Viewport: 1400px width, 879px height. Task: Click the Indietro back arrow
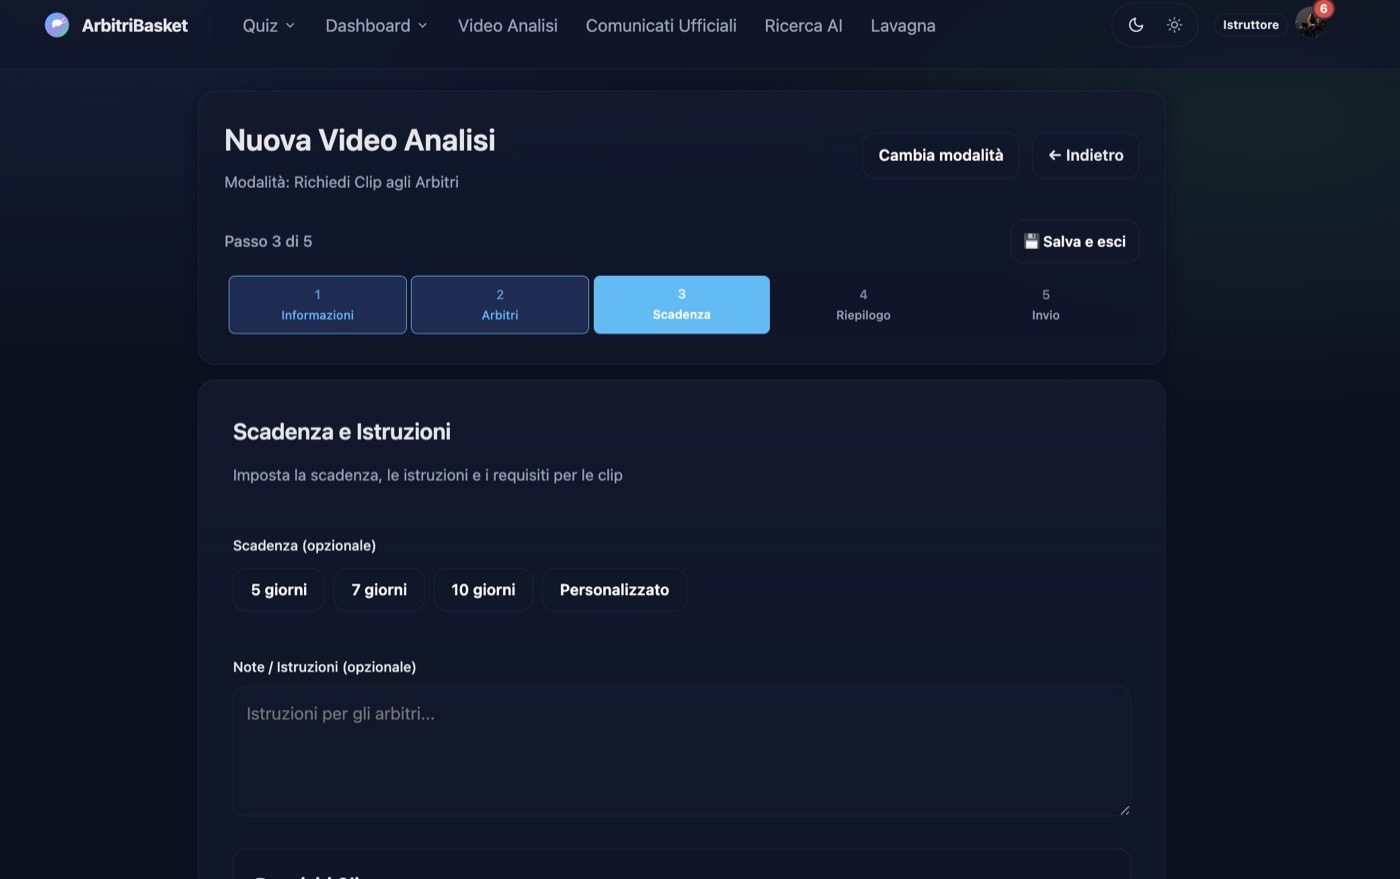click(1054, 155)
